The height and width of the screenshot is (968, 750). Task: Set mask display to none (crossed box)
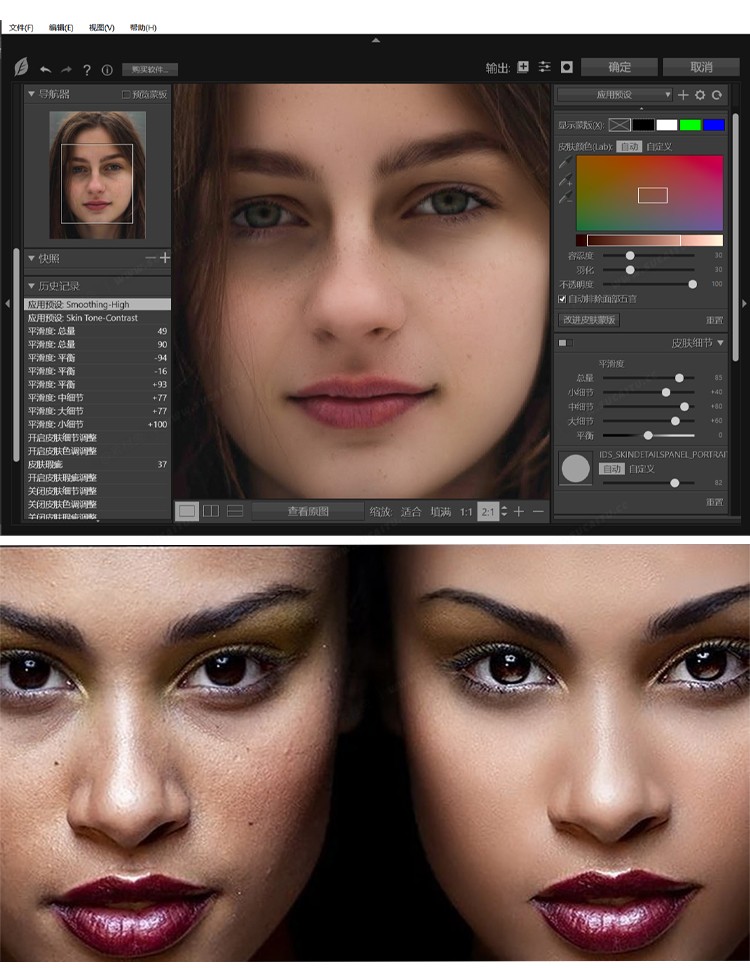pos(619,125)
